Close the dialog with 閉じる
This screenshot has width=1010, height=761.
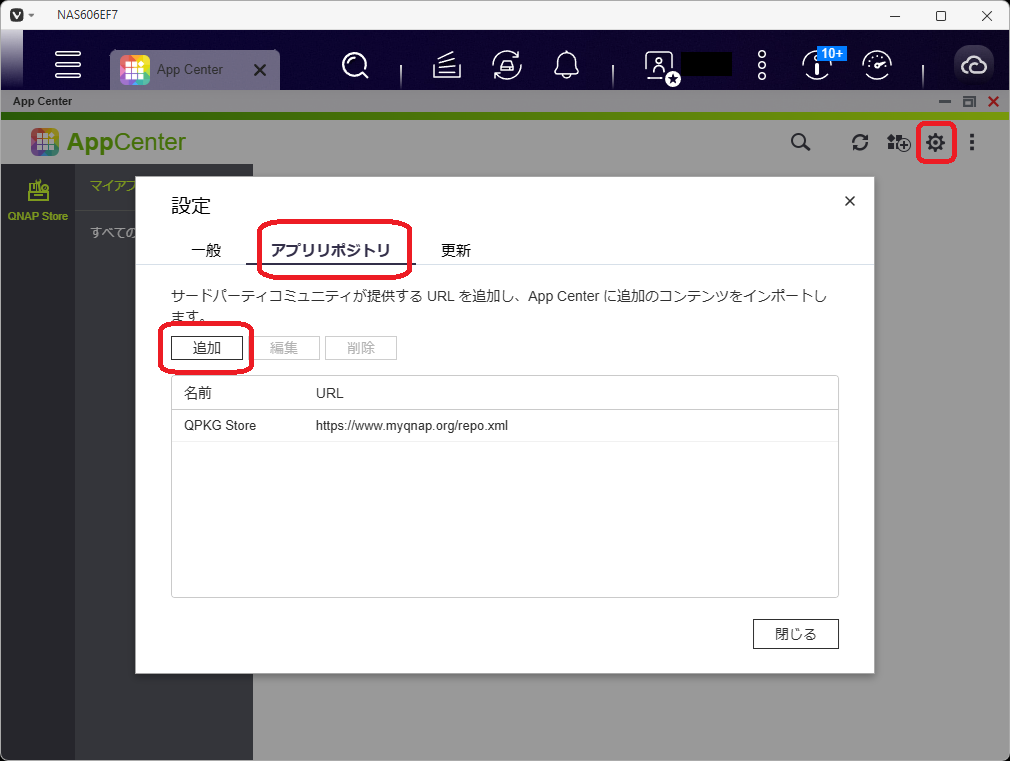click(795, 633)
